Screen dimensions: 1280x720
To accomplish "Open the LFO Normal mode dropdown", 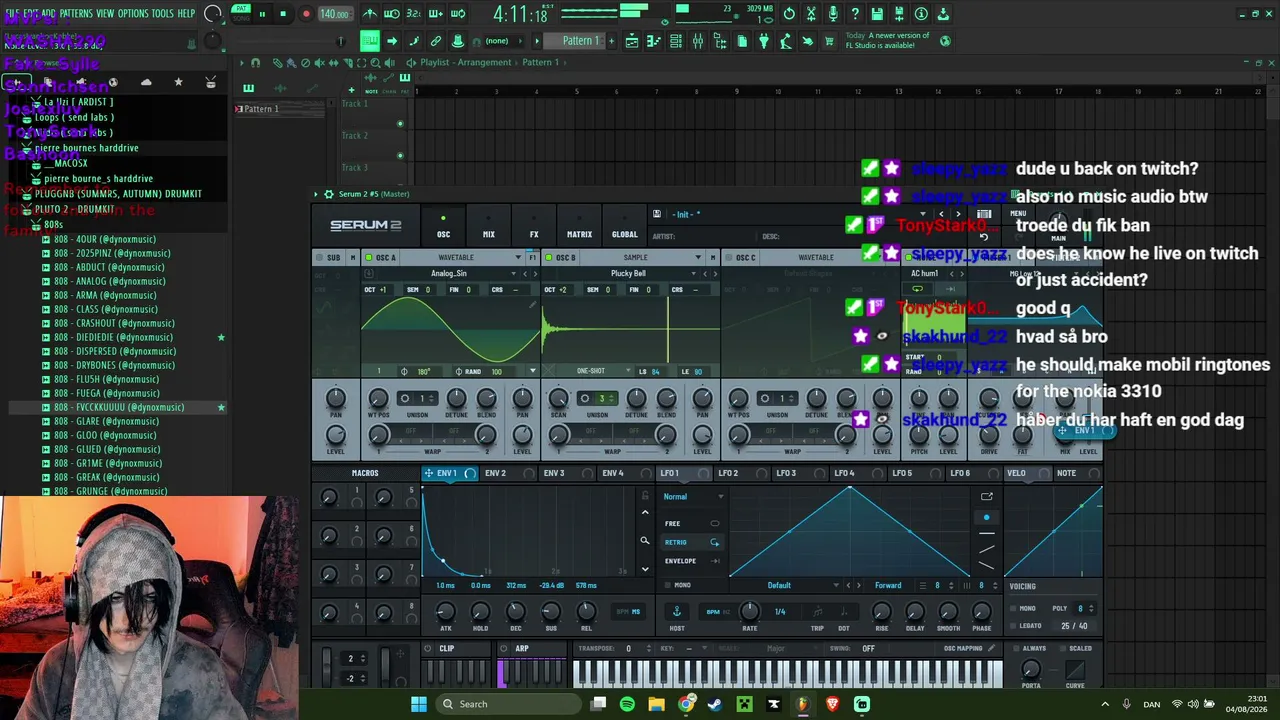I will click(693, 496).
